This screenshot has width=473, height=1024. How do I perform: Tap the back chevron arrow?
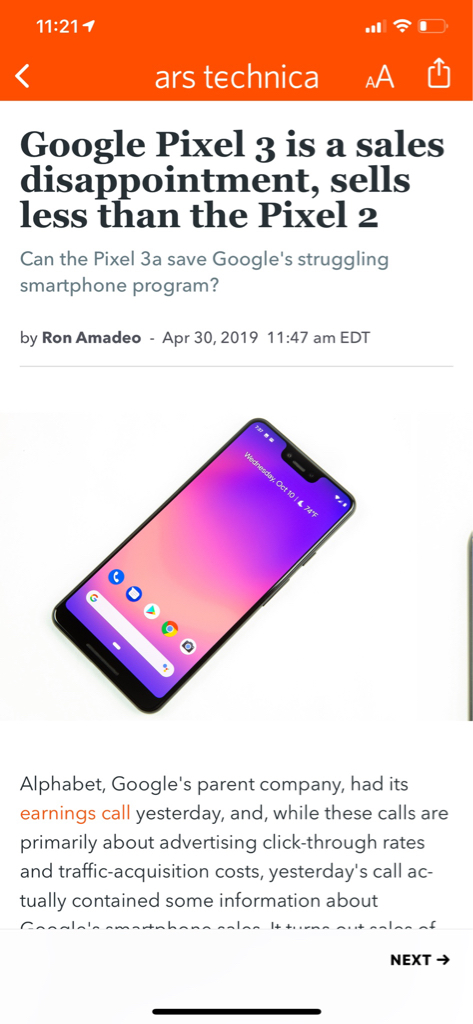tap(23, 76)
